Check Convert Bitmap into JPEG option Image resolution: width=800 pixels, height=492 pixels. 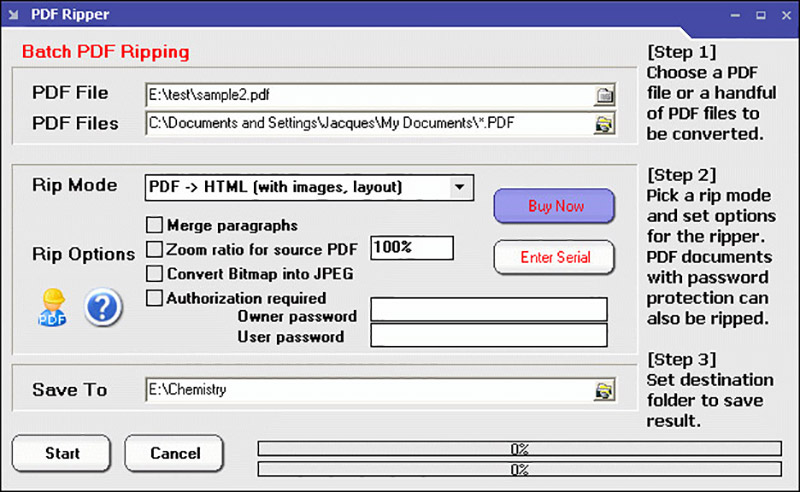[x=155, y=273]
